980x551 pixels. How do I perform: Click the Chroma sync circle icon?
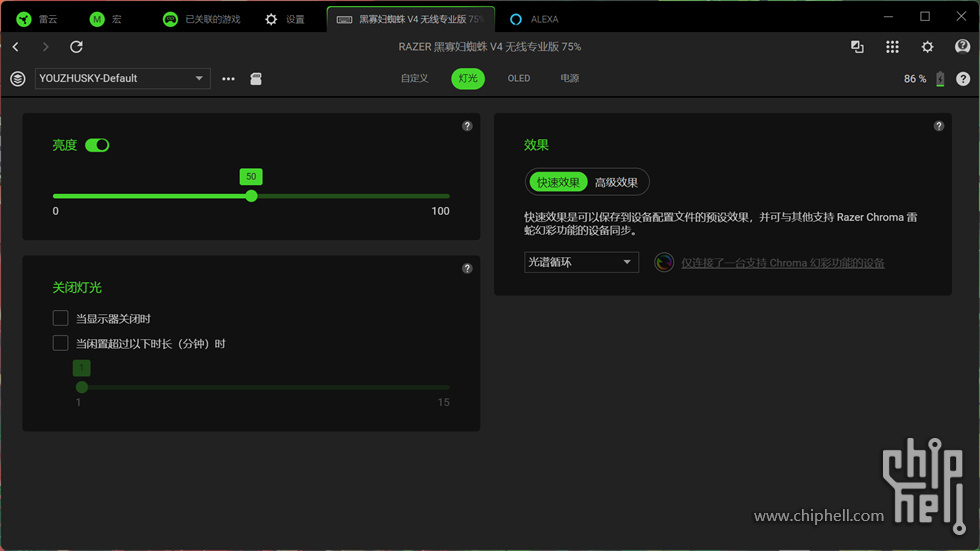pos(664,262)
